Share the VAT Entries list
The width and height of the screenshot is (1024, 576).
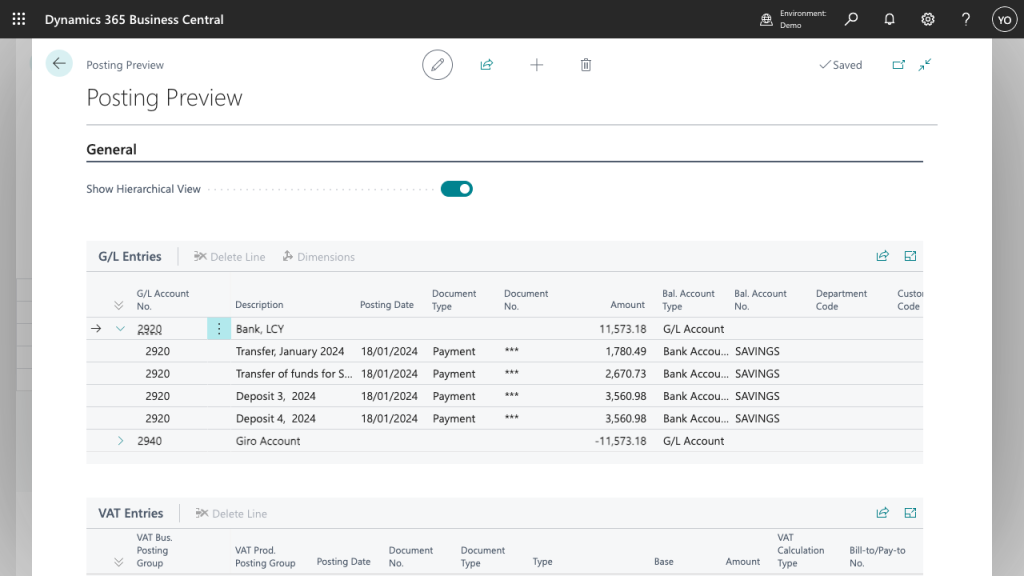click(x=882, y=513)
